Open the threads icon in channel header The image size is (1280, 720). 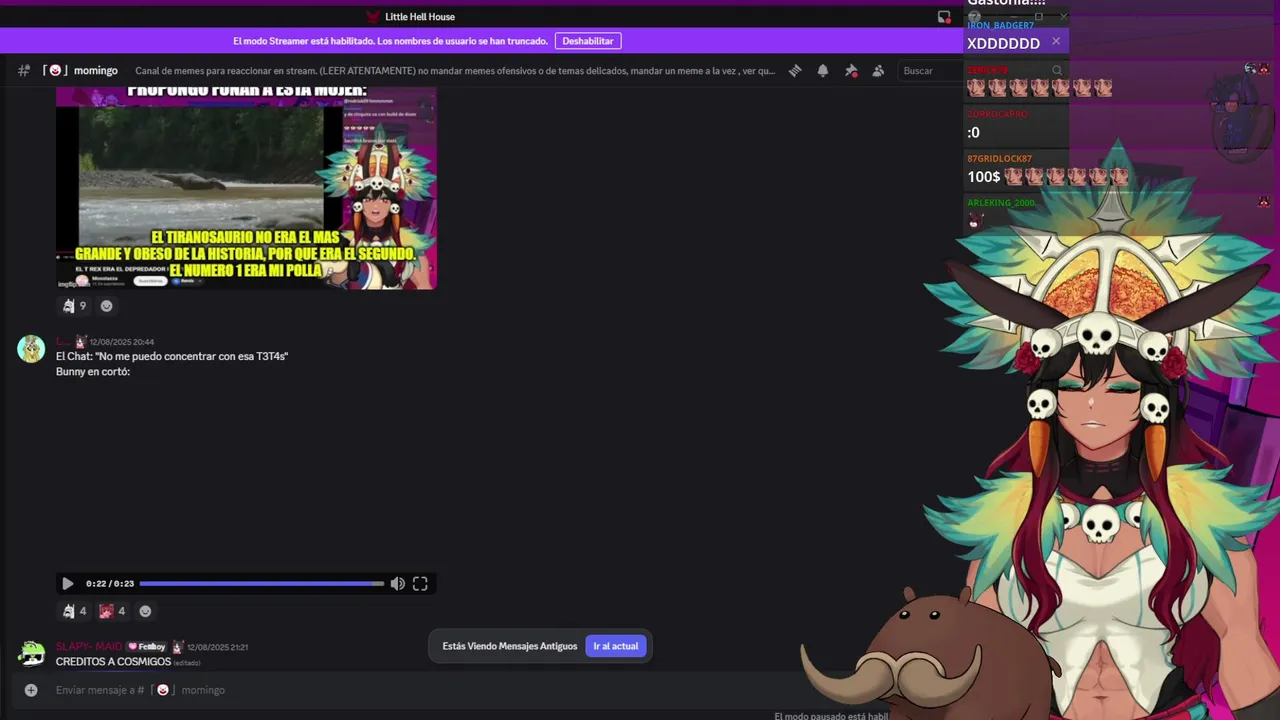[x=795, y=71]
